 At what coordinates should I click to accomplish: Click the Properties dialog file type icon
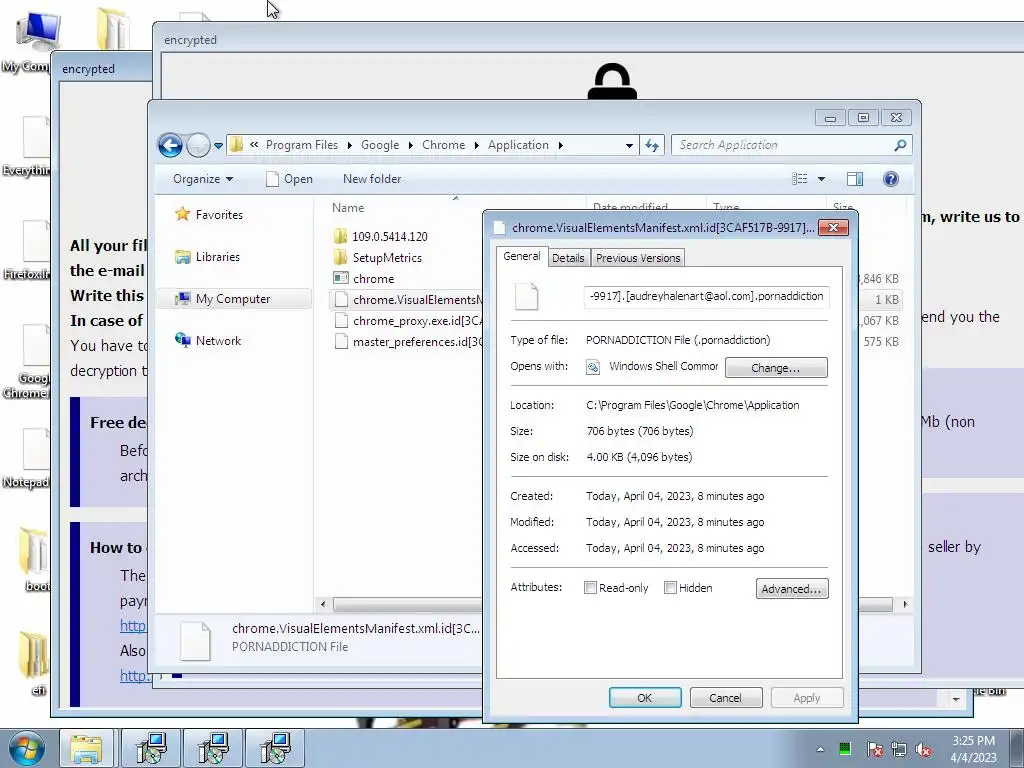point(526,296)
